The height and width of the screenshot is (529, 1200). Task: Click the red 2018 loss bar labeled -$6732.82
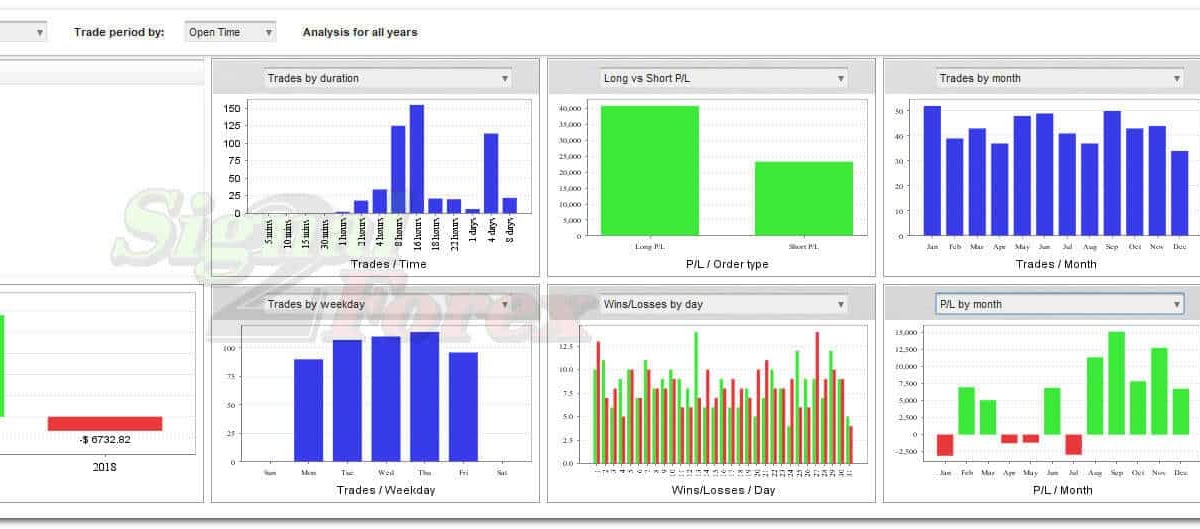(x=105, y=424)
